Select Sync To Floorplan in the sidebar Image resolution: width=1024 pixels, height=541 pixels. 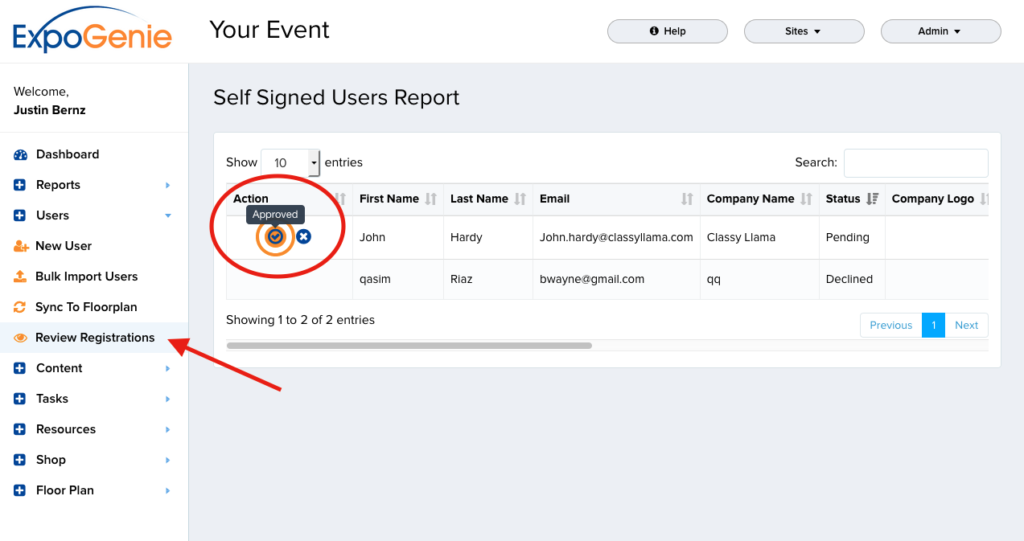(x=86, y=307)
